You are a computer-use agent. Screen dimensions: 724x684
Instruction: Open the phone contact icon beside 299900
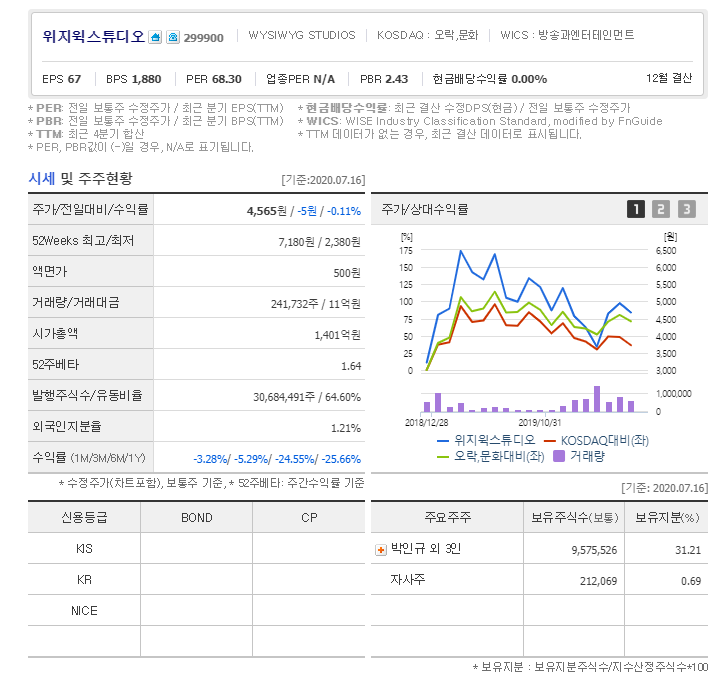(x=173, y=37)
